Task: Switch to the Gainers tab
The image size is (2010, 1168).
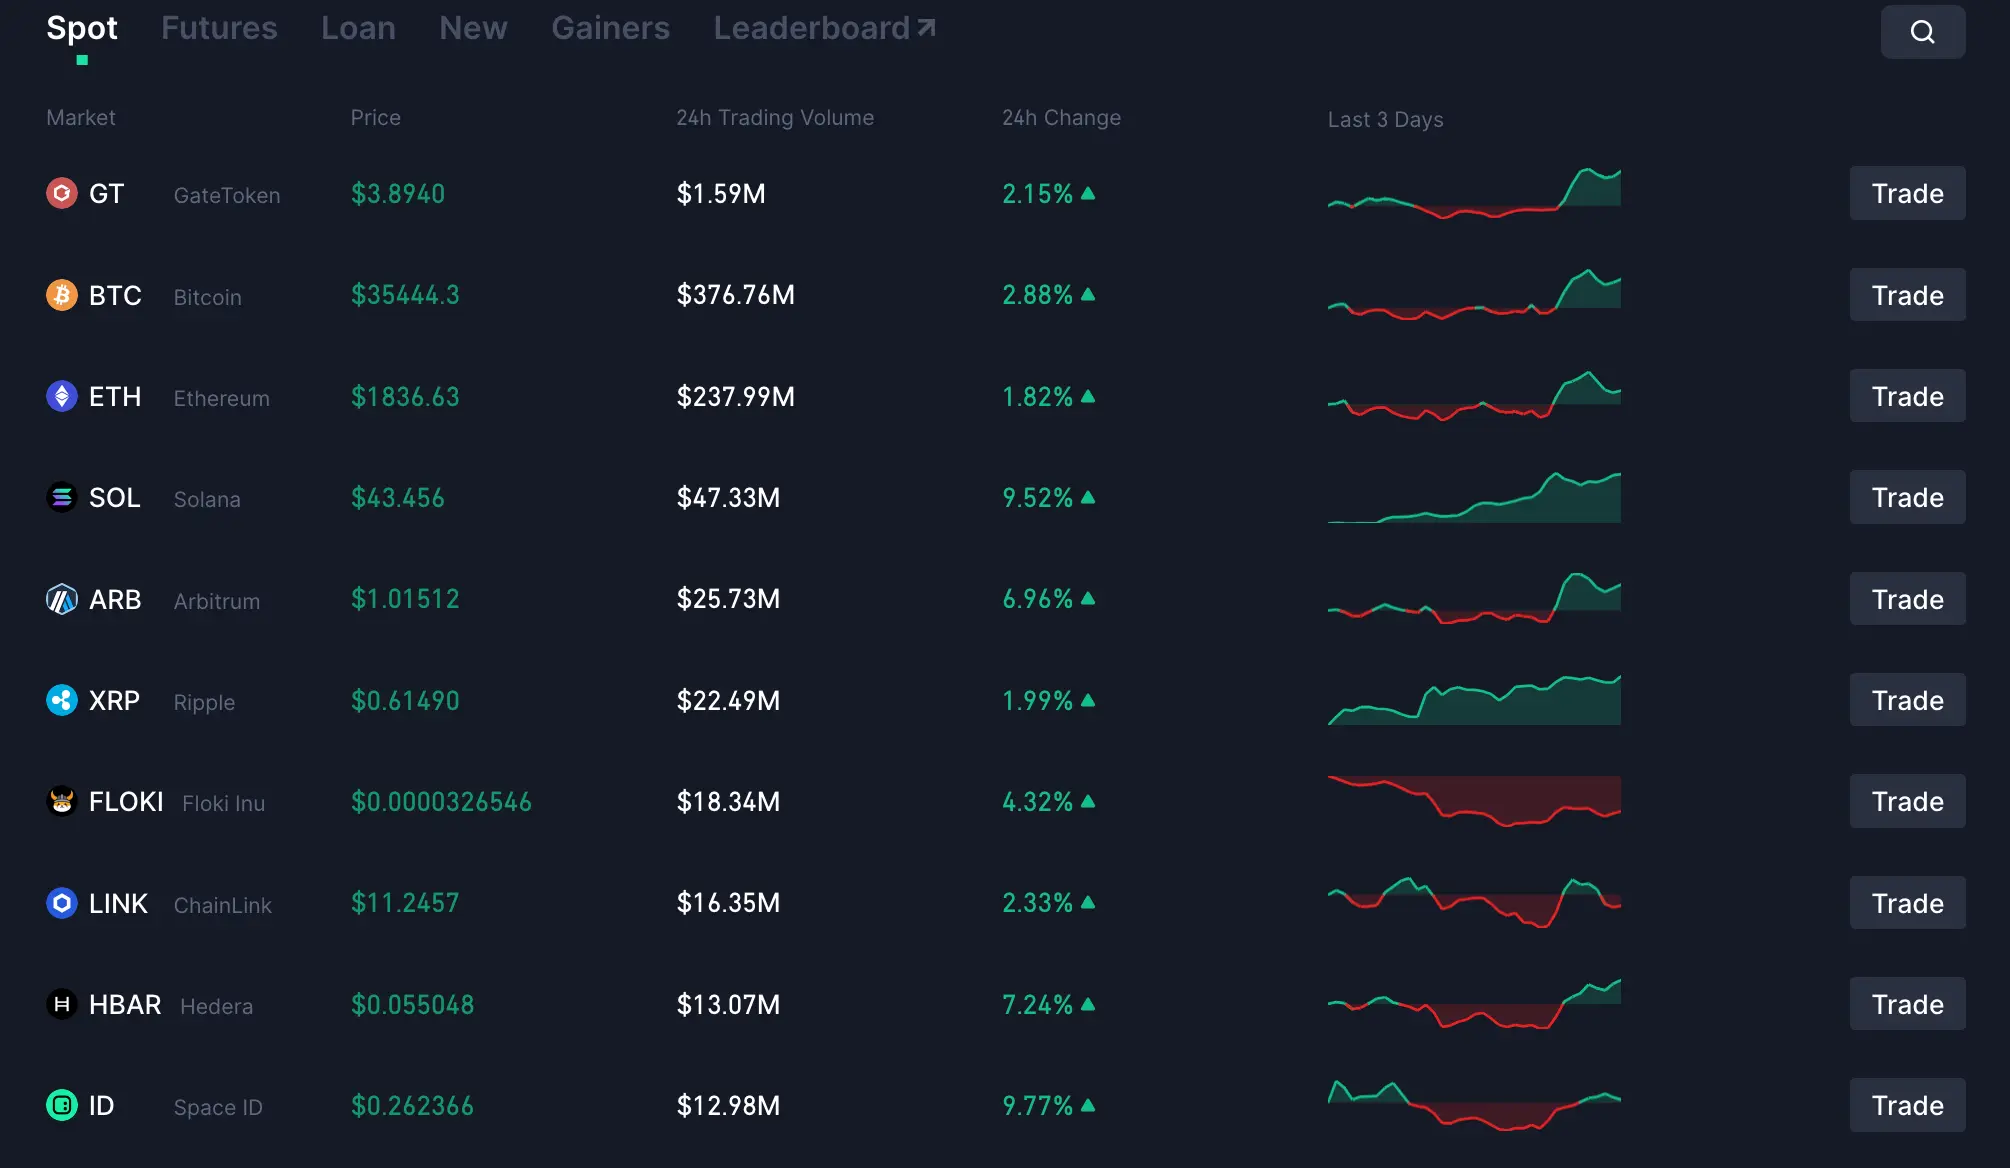Action: [610, 28]
